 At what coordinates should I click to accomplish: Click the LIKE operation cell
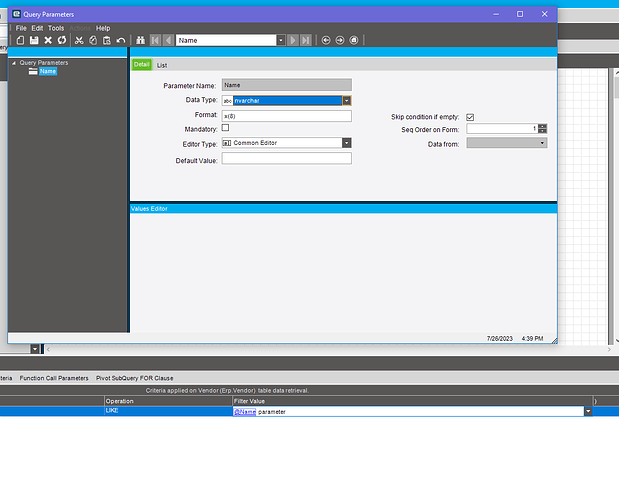168,411
